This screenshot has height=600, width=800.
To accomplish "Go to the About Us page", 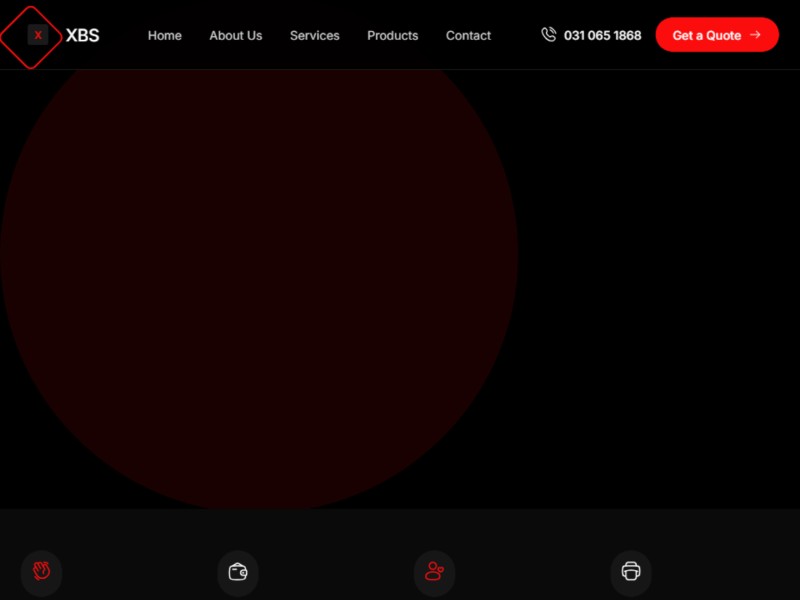I will tap(236, 35).
